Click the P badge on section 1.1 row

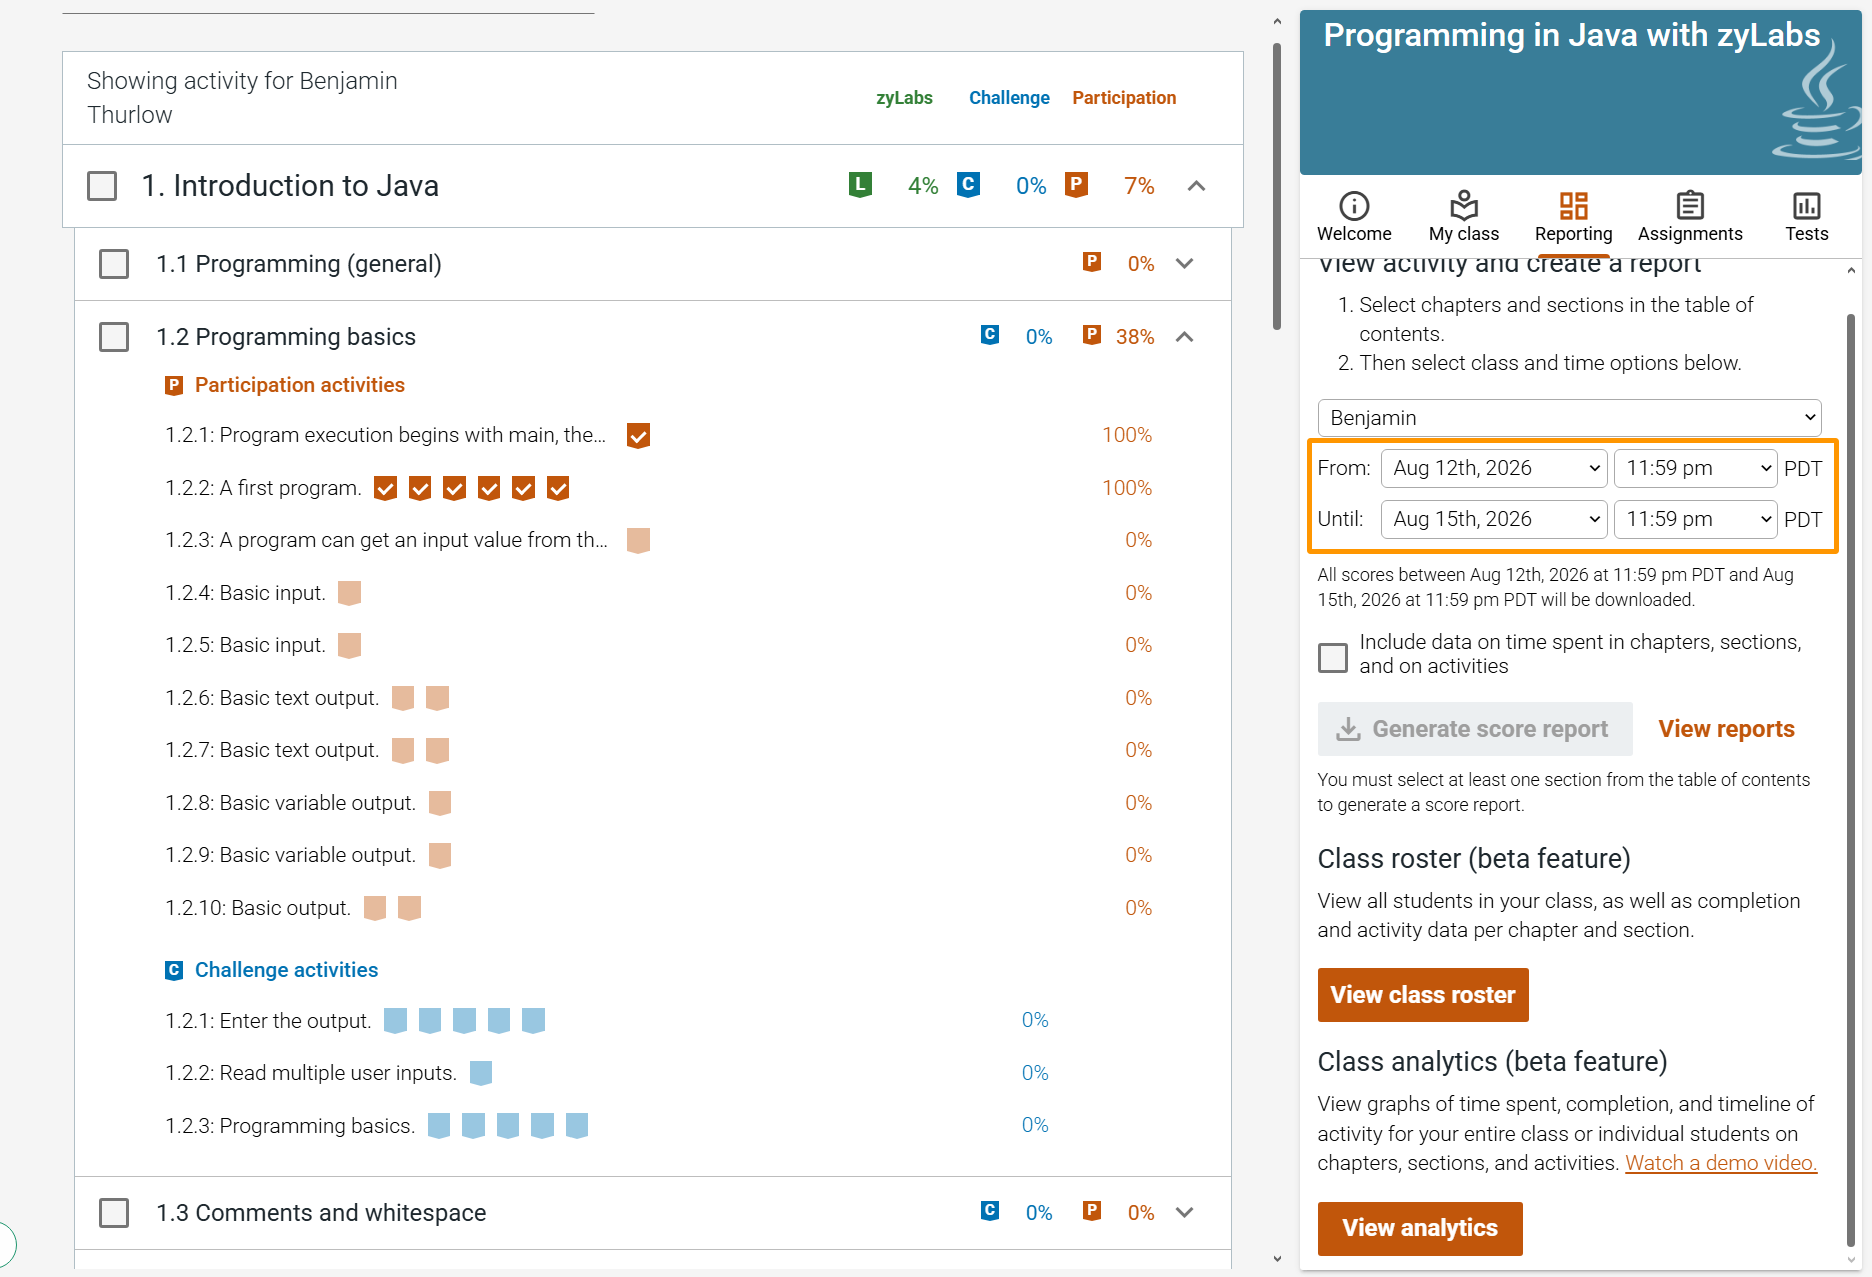coord(1092,262)
